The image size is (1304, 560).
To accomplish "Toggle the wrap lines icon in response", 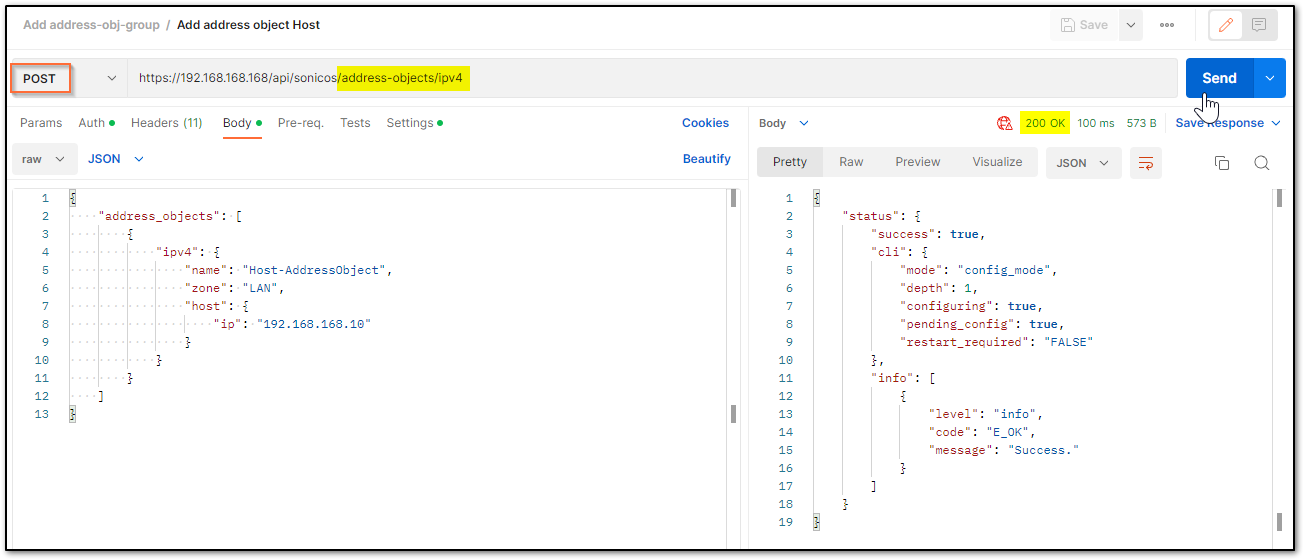I will pos(1146,163).
